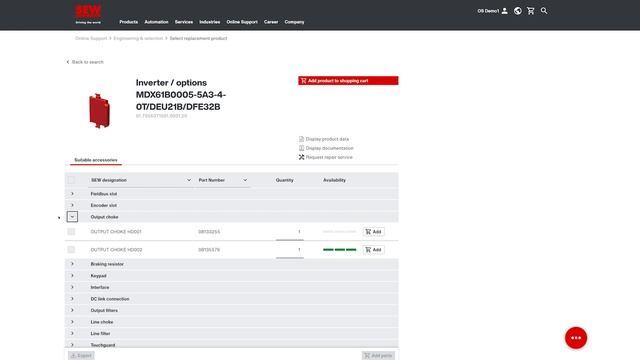Open Part Number column dropdown
Screen dimensions: 640x360
click(x=245, y=180)
